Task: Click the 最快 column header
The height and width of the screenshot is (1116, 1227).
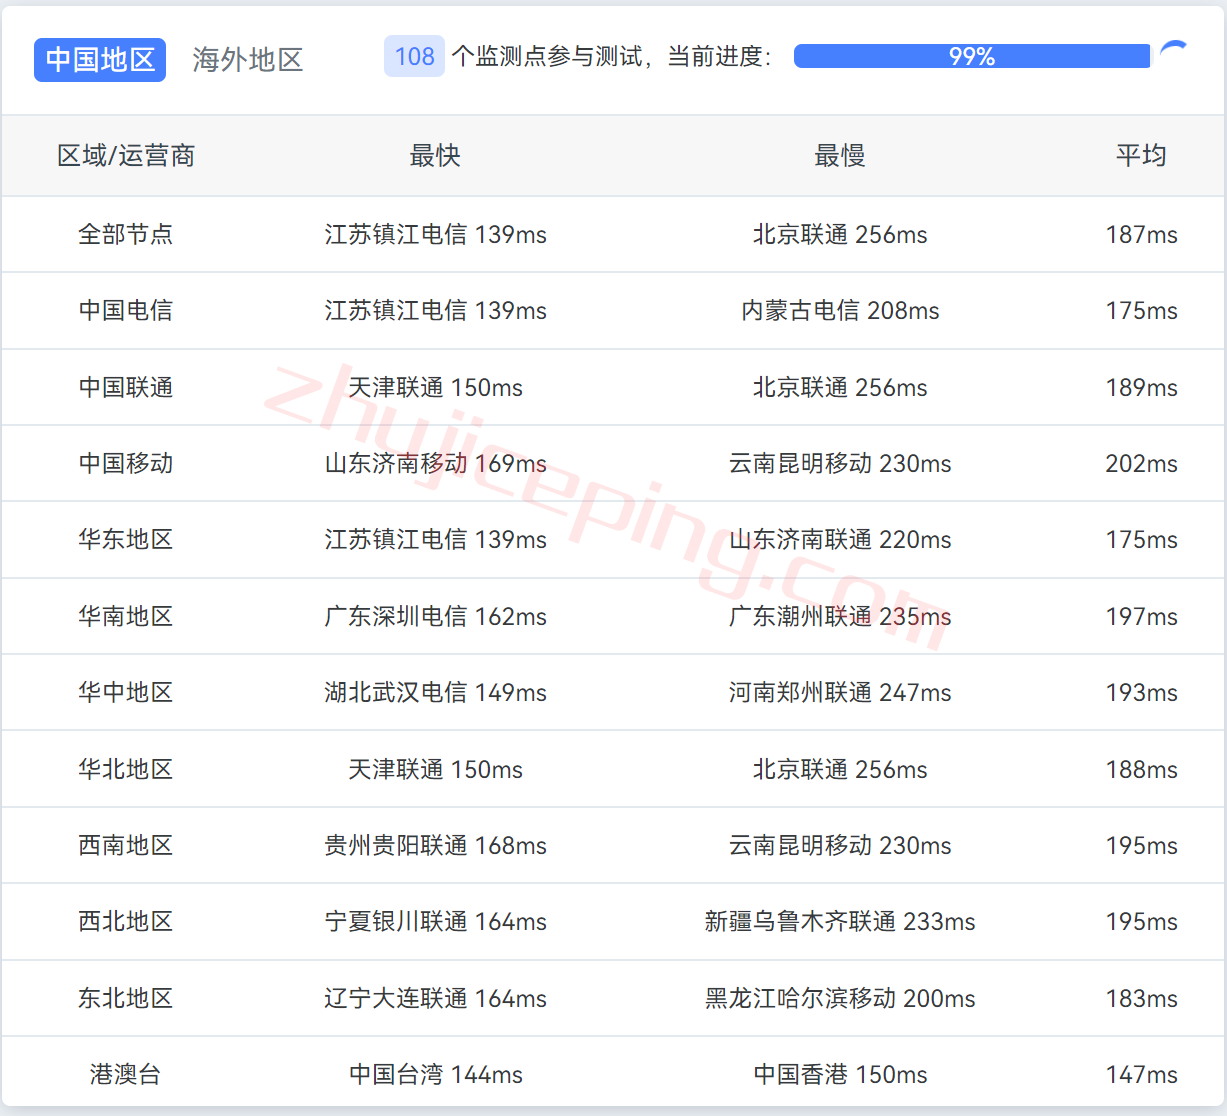Action: click(x=435, y=156)
